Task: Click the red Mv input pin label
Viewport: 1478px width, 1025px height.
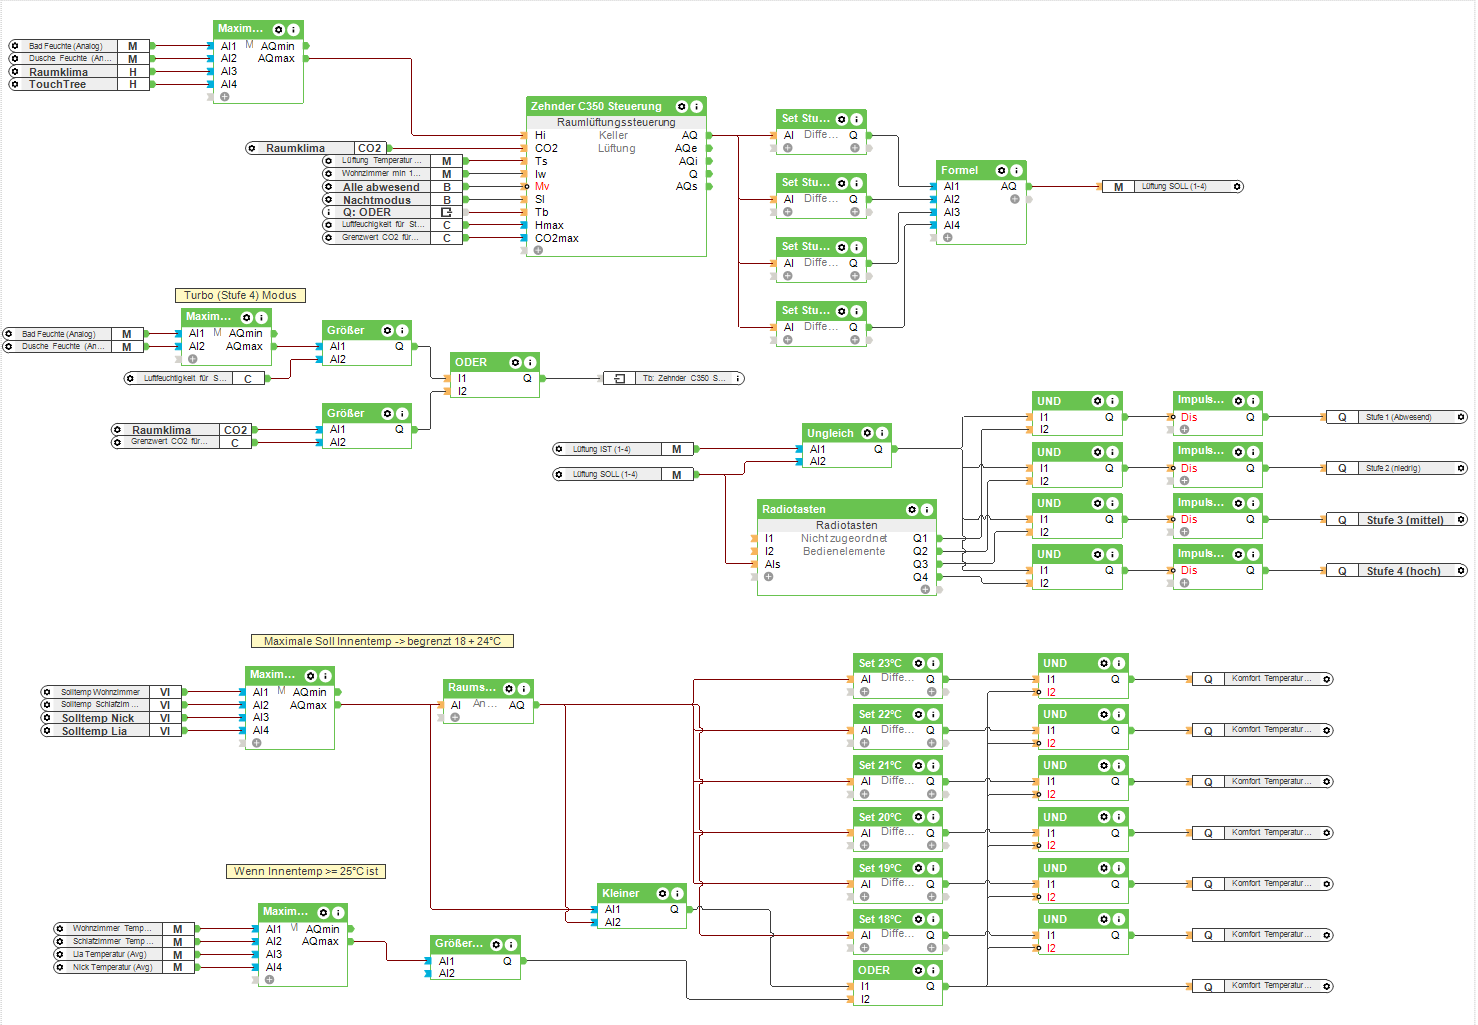Action: pos(542,186)
